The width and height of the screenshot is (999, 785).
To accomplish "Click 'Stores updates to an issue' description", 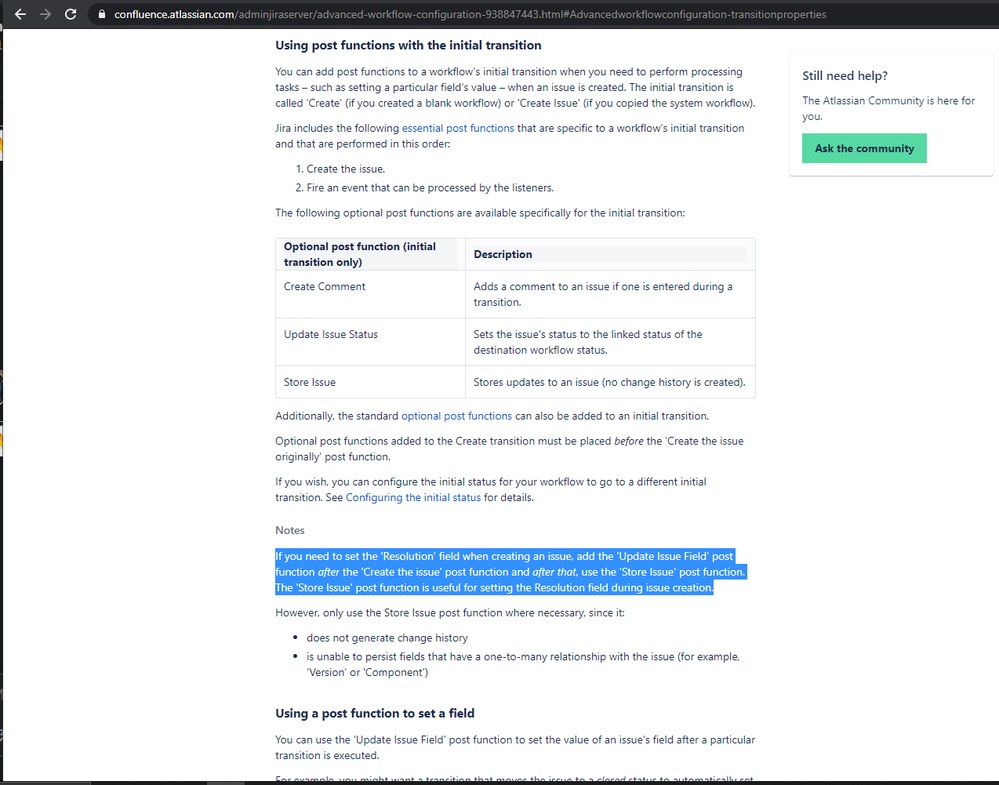I will point(609,382).
